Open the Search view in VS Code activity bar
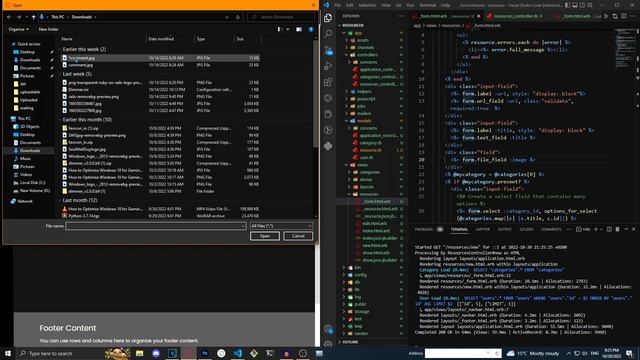Viewport: 640px width, 360px height. pos(328,34)
